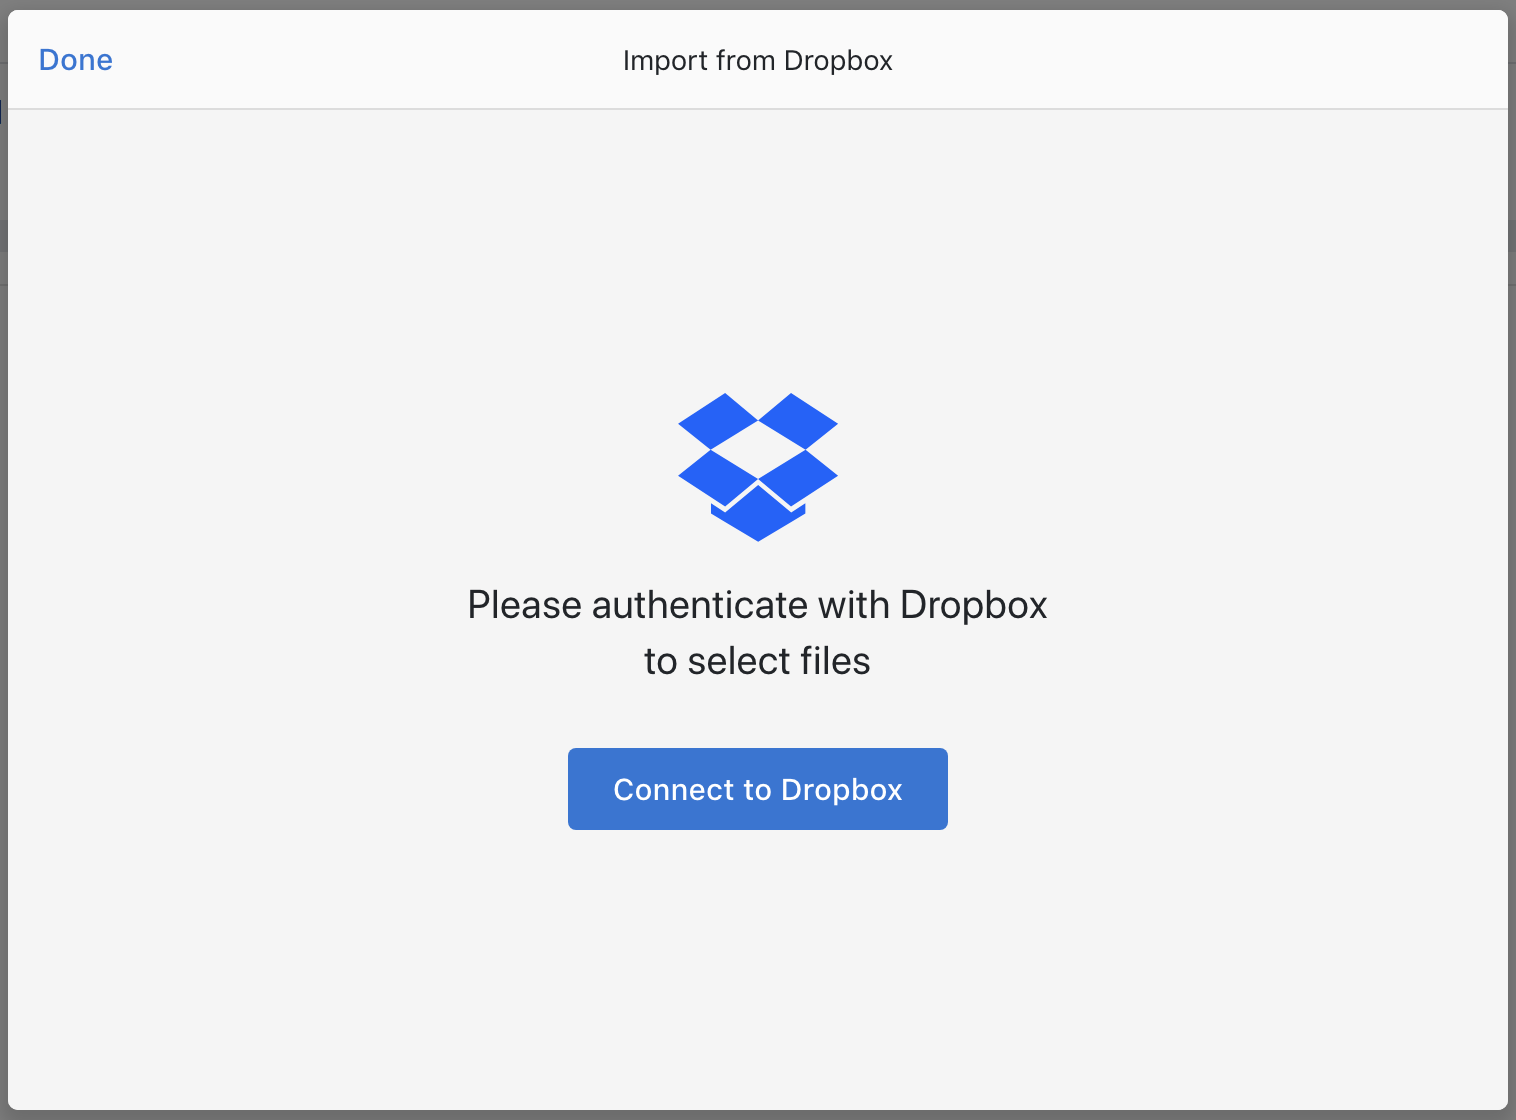Click the Done link
The height and width of the screenshot is (1120, 1516).
(76, 60)
